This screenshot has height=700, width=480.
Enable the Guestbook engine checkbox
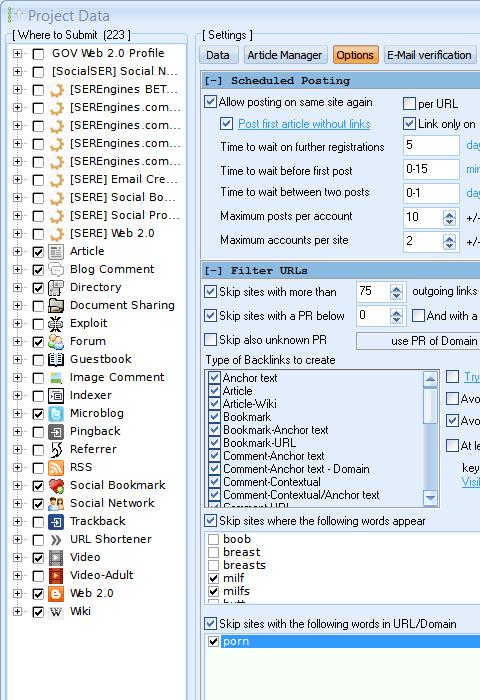pyautogui.click(x=38, y=359)
